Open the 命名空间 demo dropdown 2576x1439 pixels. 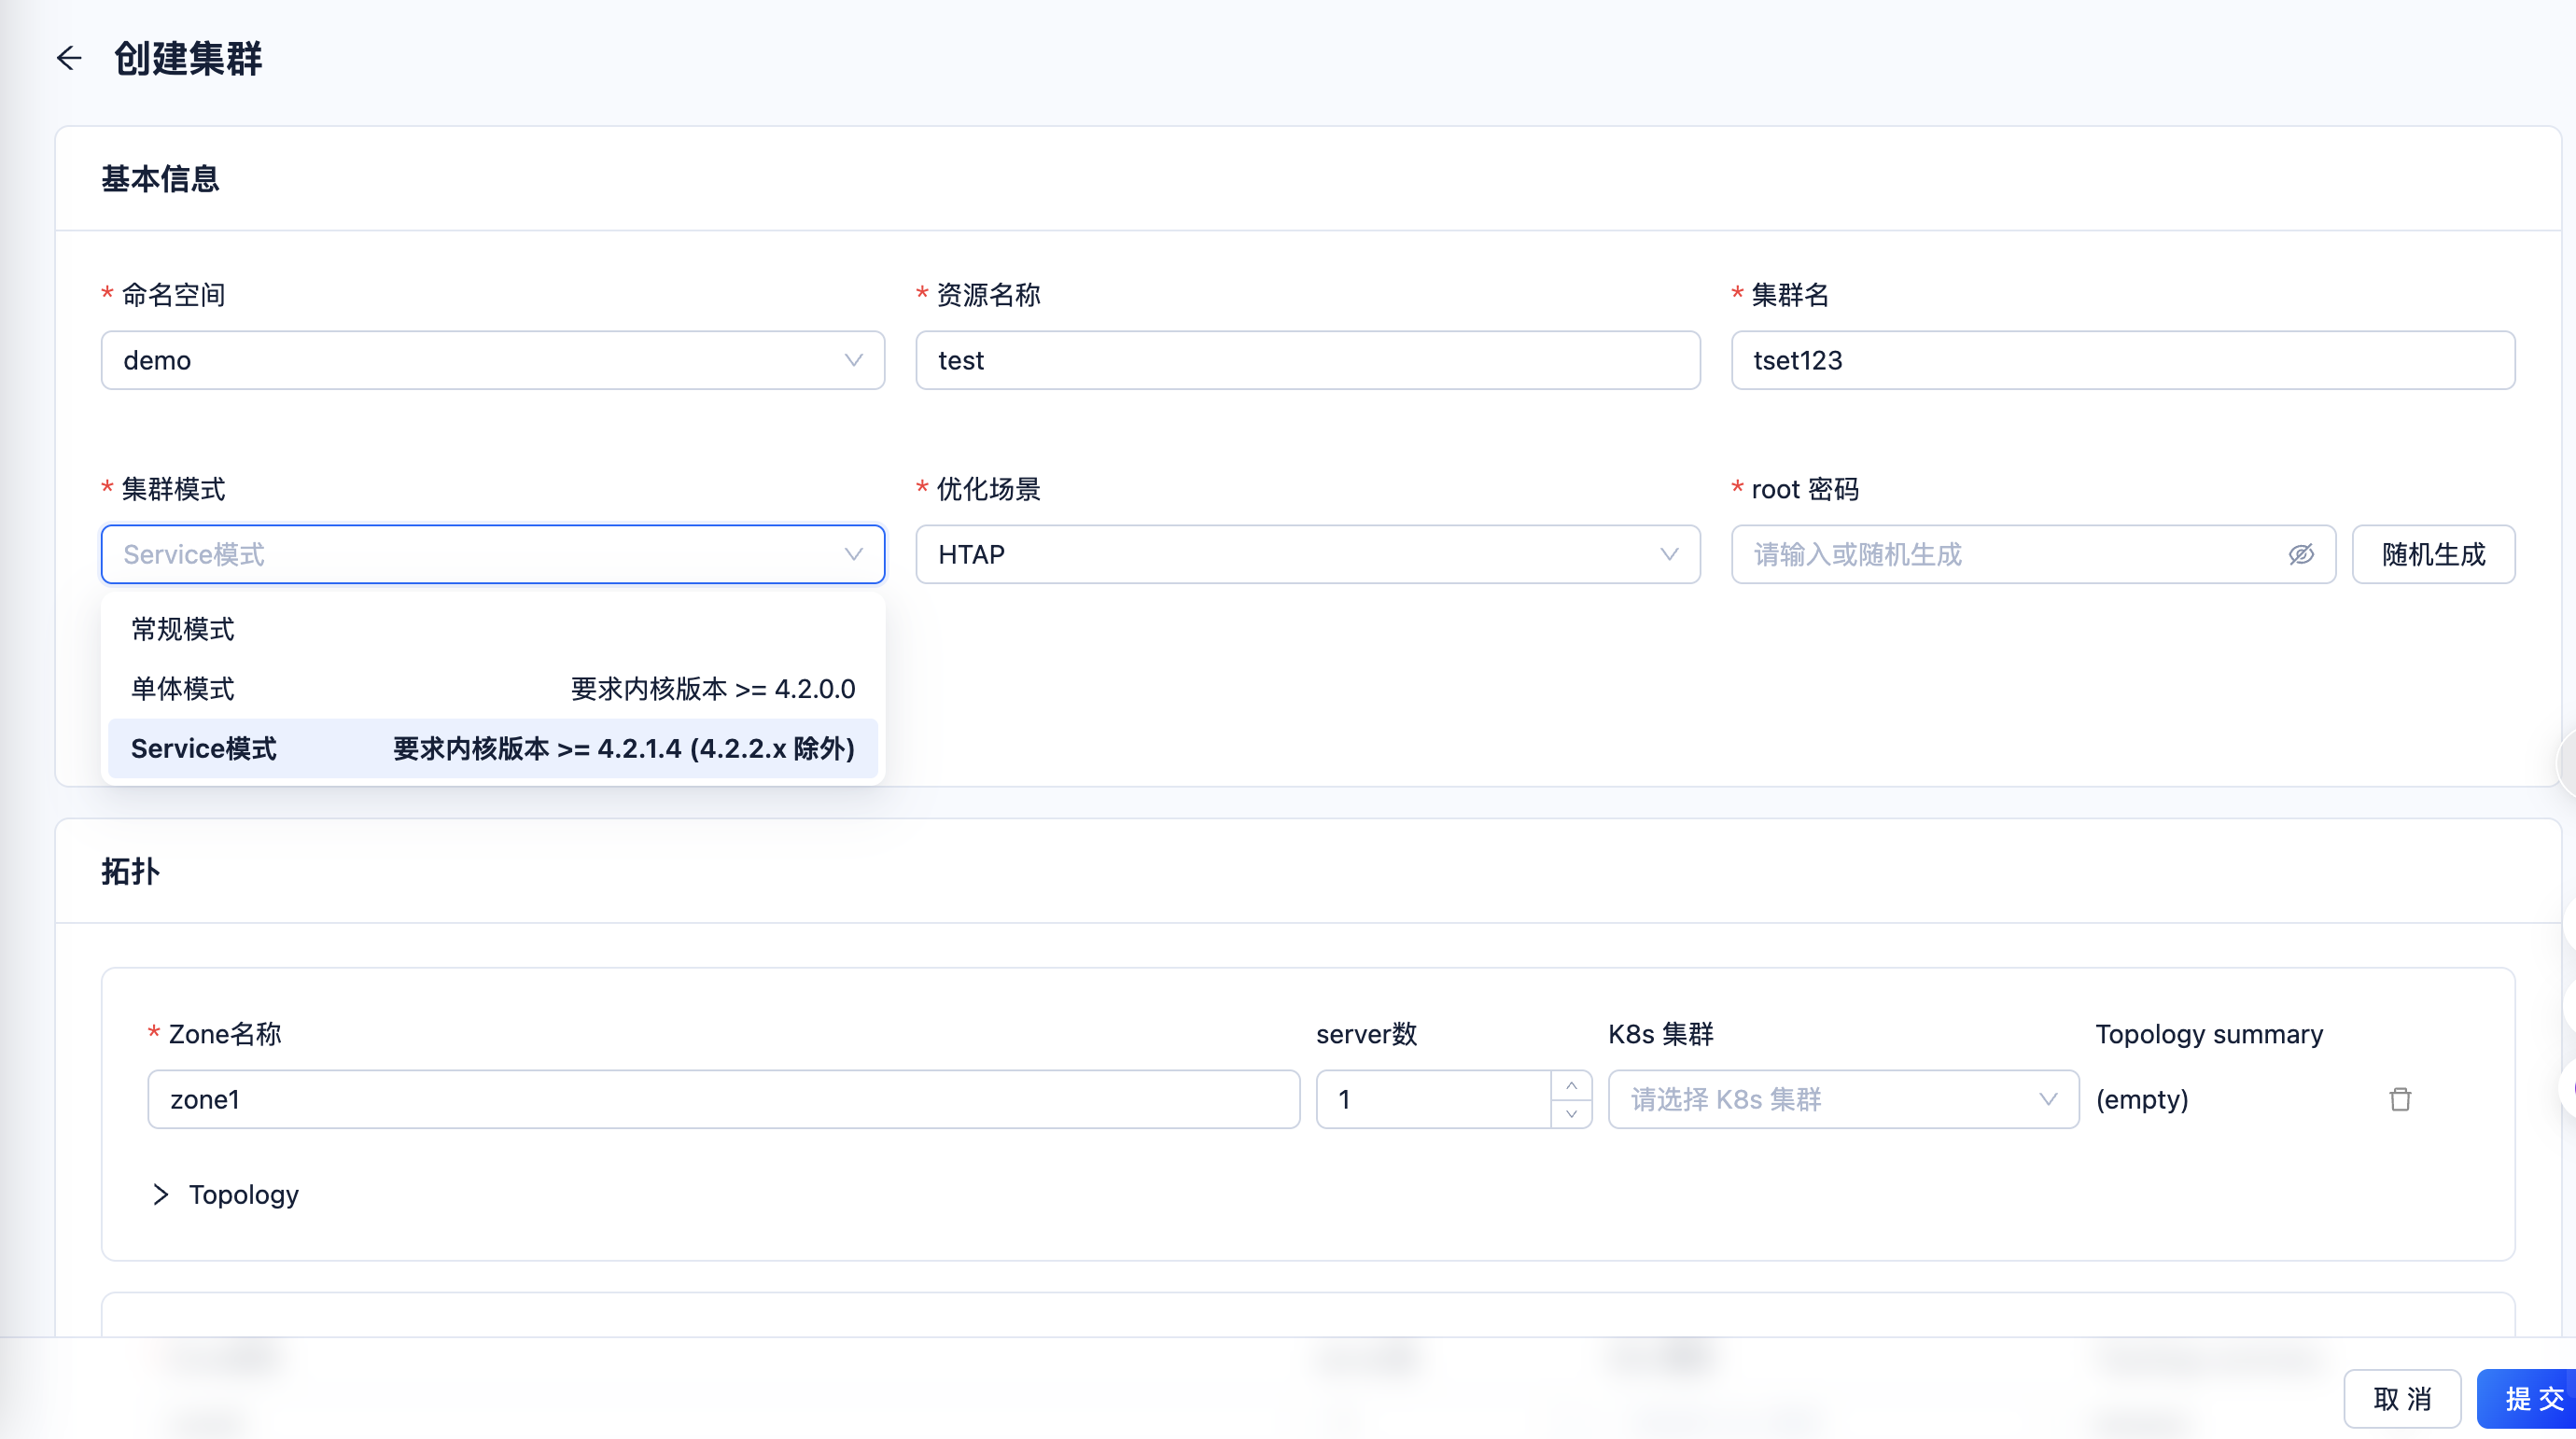[x=492, y=360]
